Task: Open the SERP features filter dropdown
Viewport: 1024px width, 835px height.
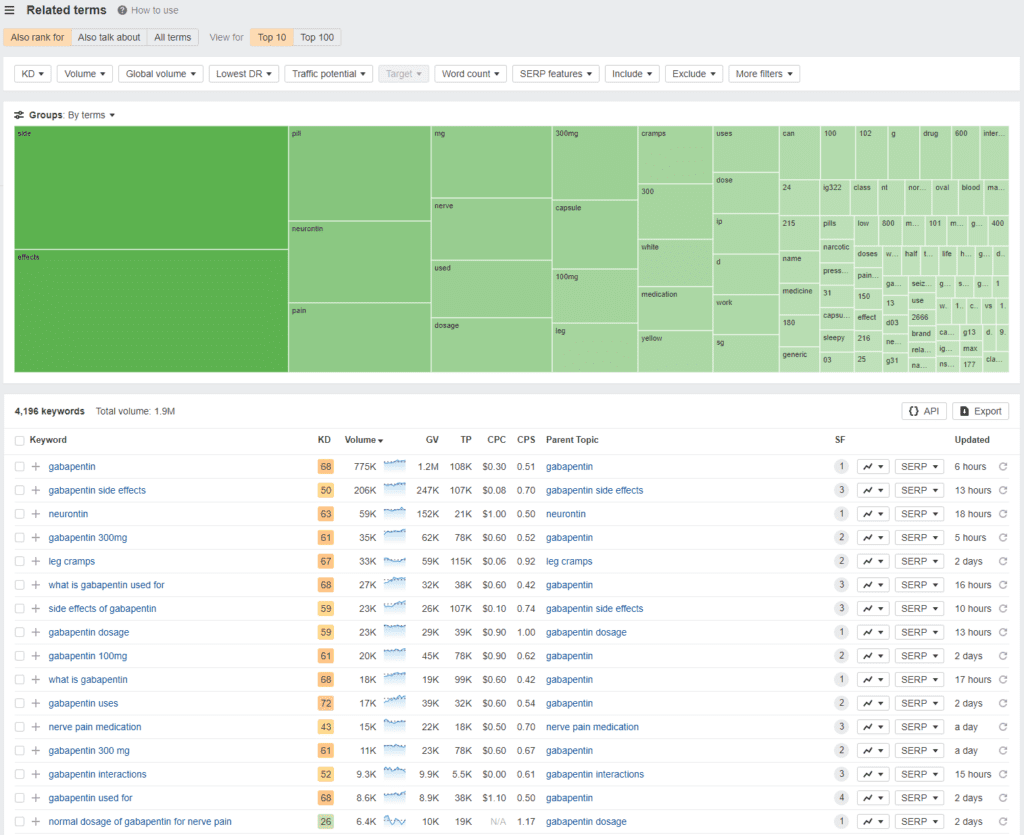Action: (x=555, y=74)
